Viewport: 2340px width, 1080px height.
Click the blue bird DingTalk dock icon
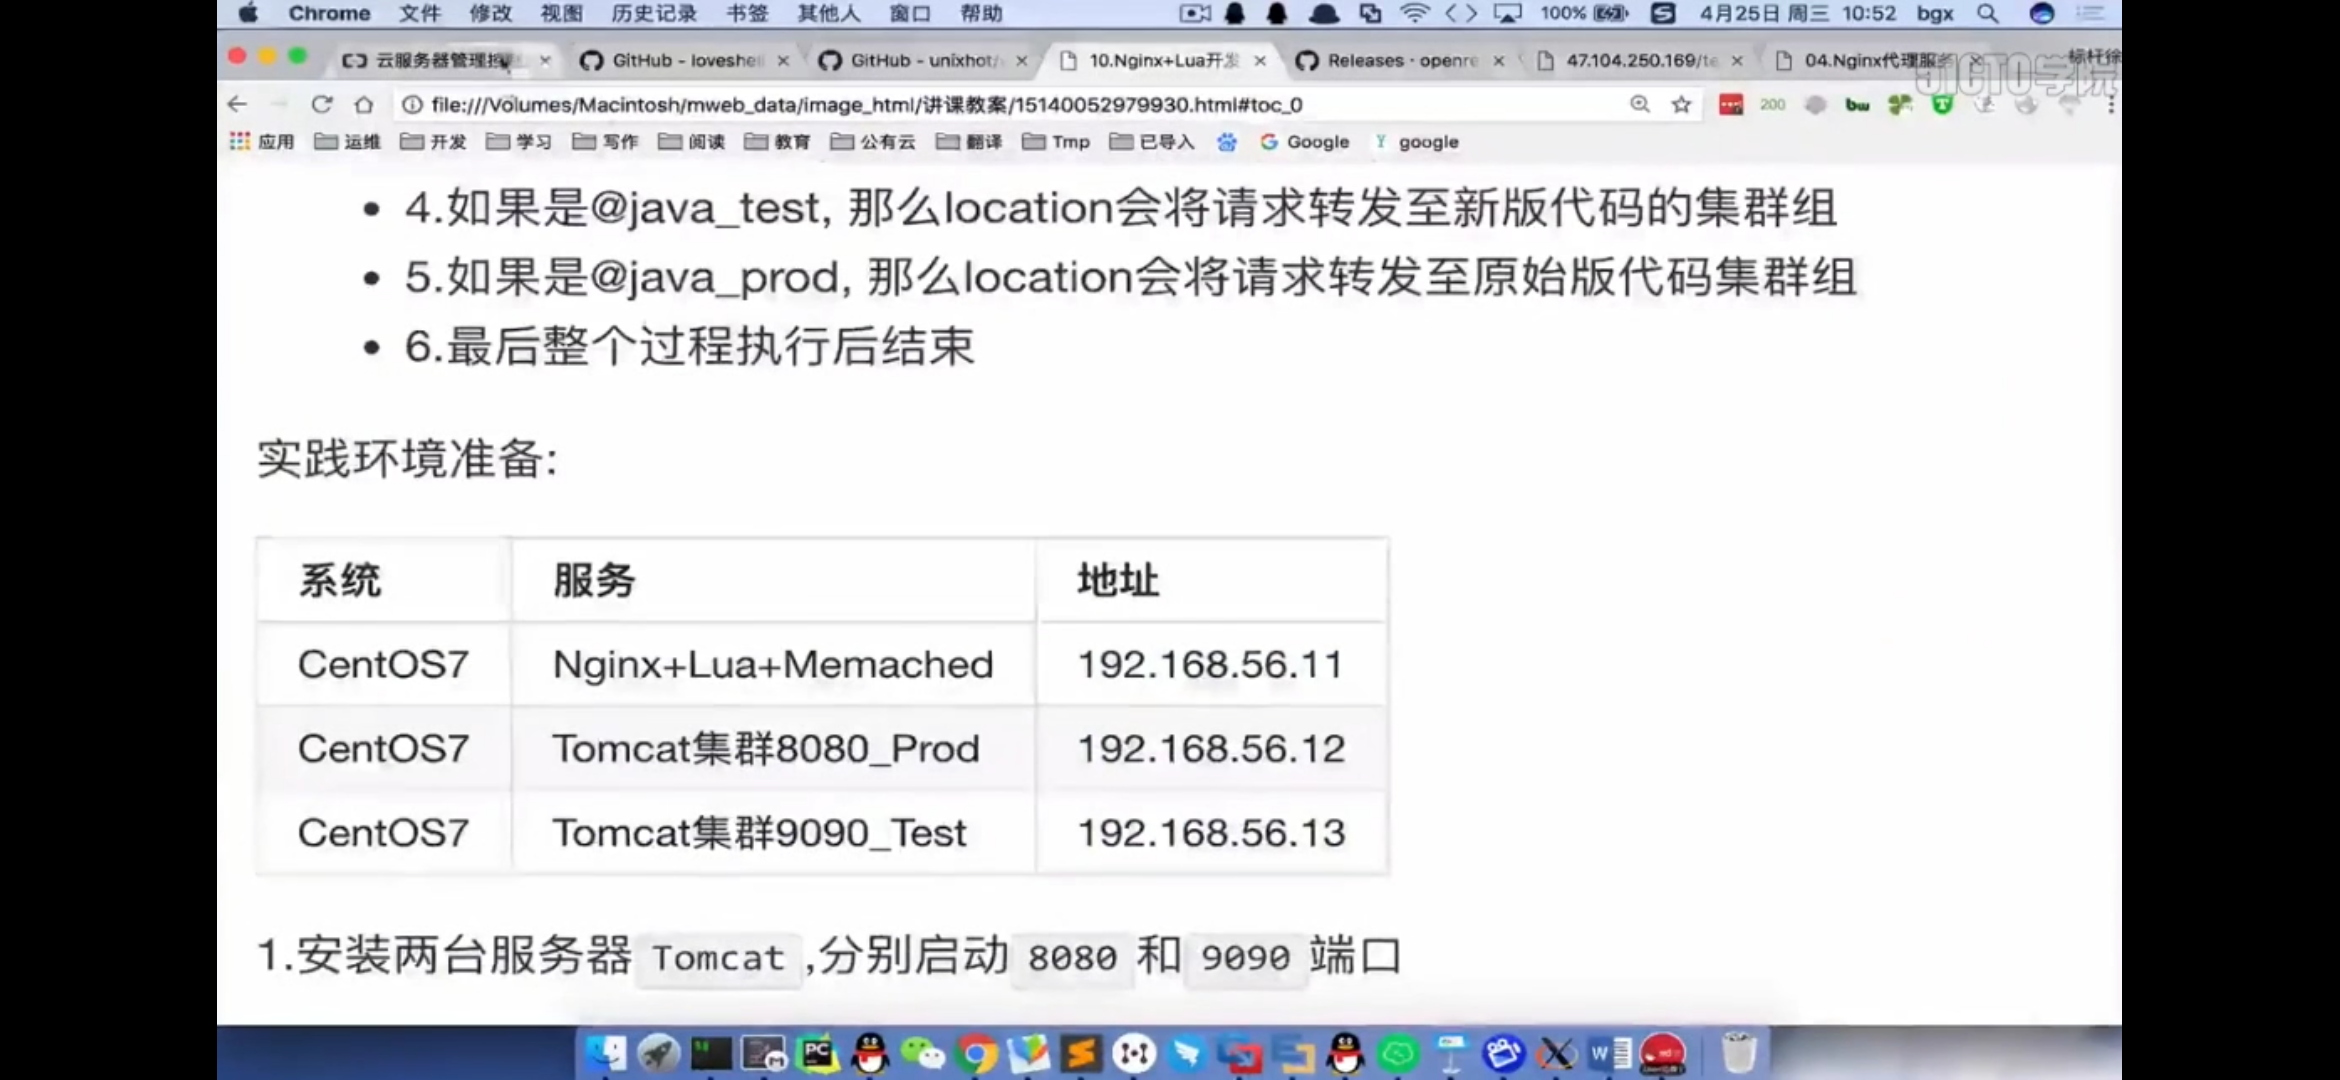[x=1188, y=1053]
